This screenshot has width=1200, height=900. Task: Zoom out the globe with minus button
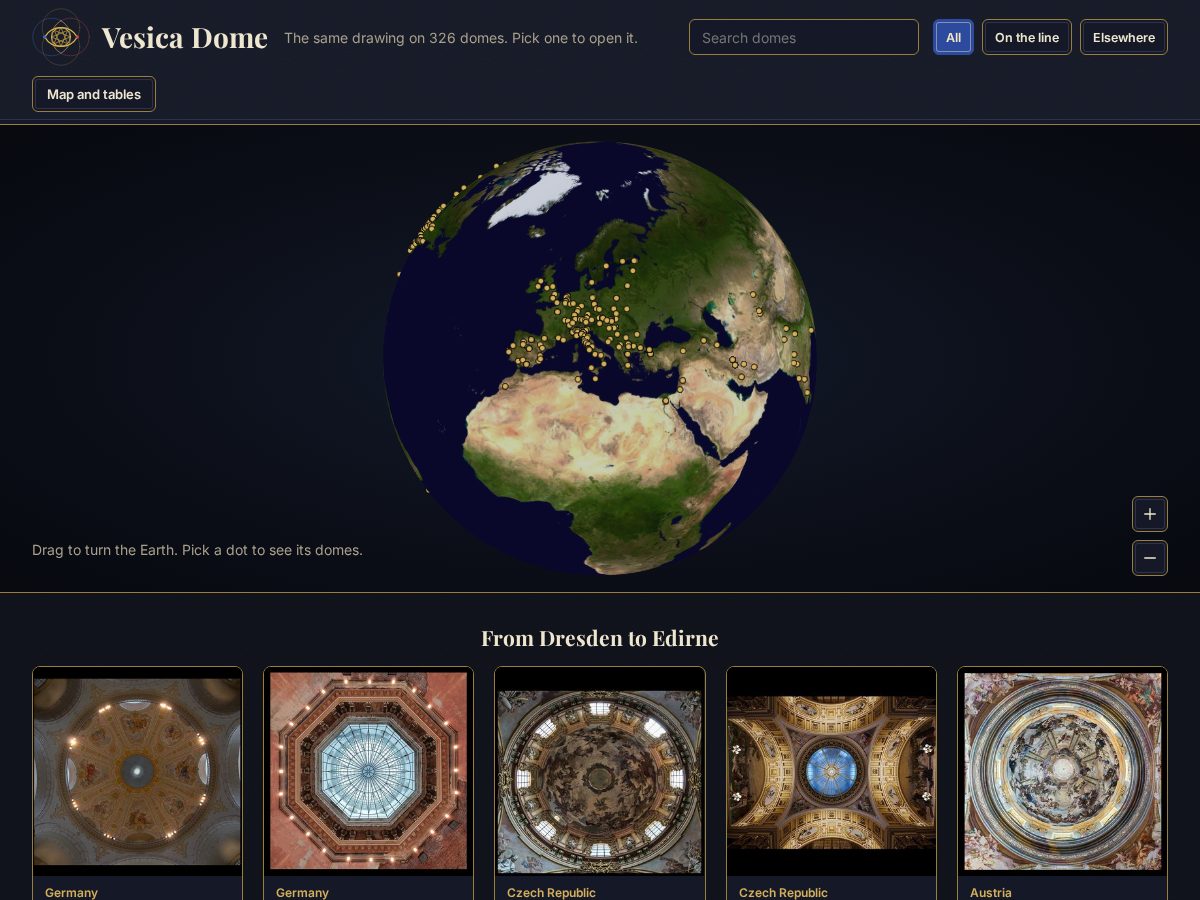(1150, 558)
